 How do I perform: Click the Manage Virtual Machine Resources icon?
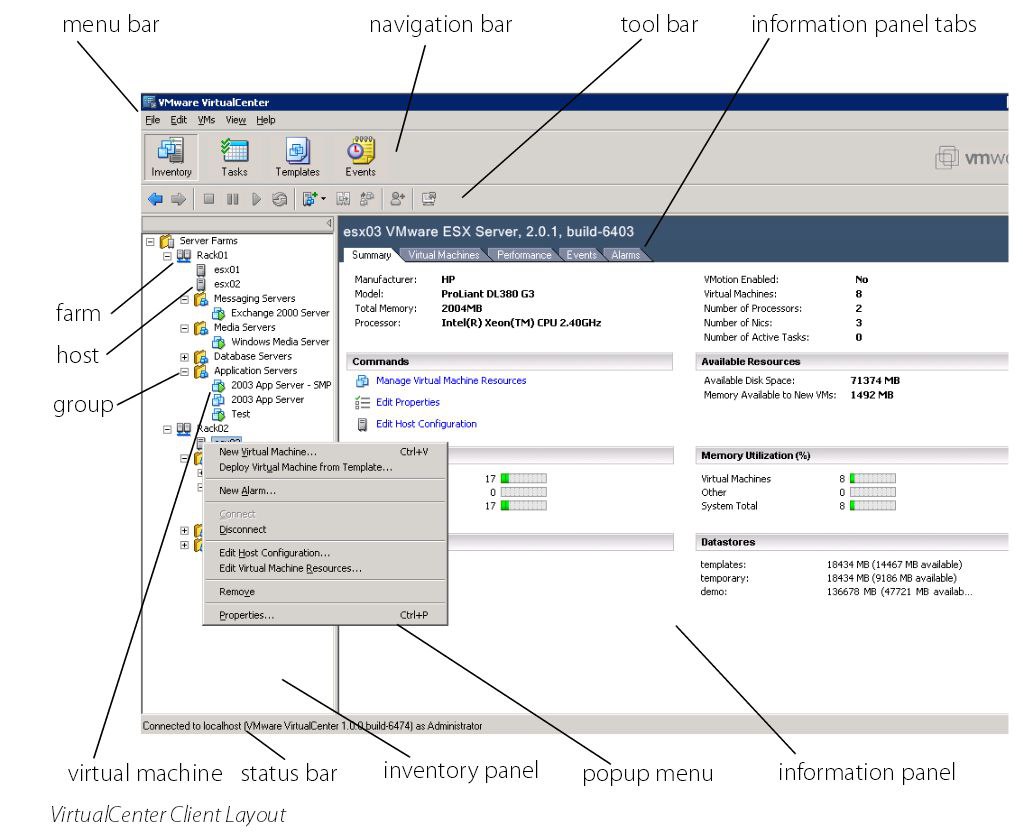(362, 381)
